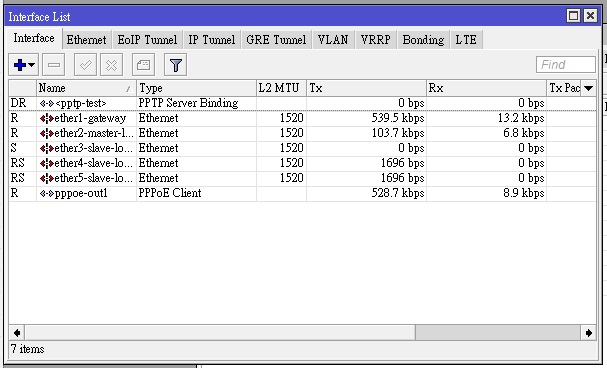Open the dropdown arrow beside the Add button

point(32,65)
